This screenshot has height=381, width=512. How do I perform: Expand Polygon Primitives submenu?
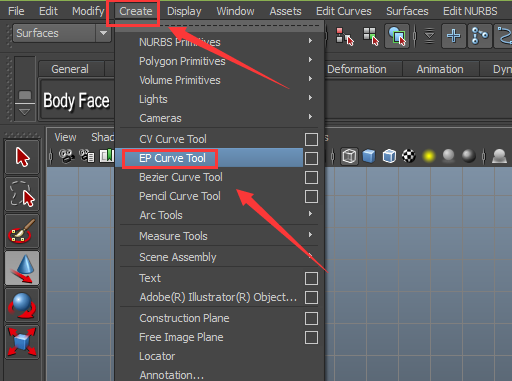click(x=219, y=61)
